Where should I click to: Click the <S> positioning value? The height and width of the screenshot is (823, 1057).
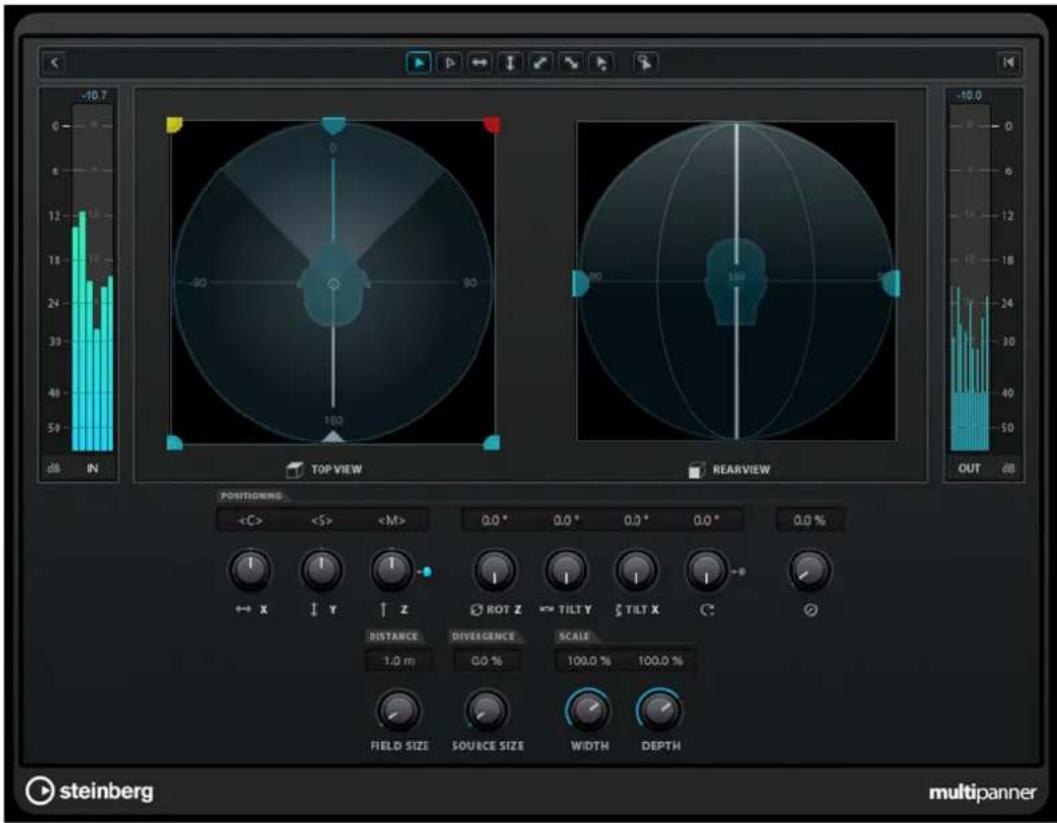[x=322, y=520]
